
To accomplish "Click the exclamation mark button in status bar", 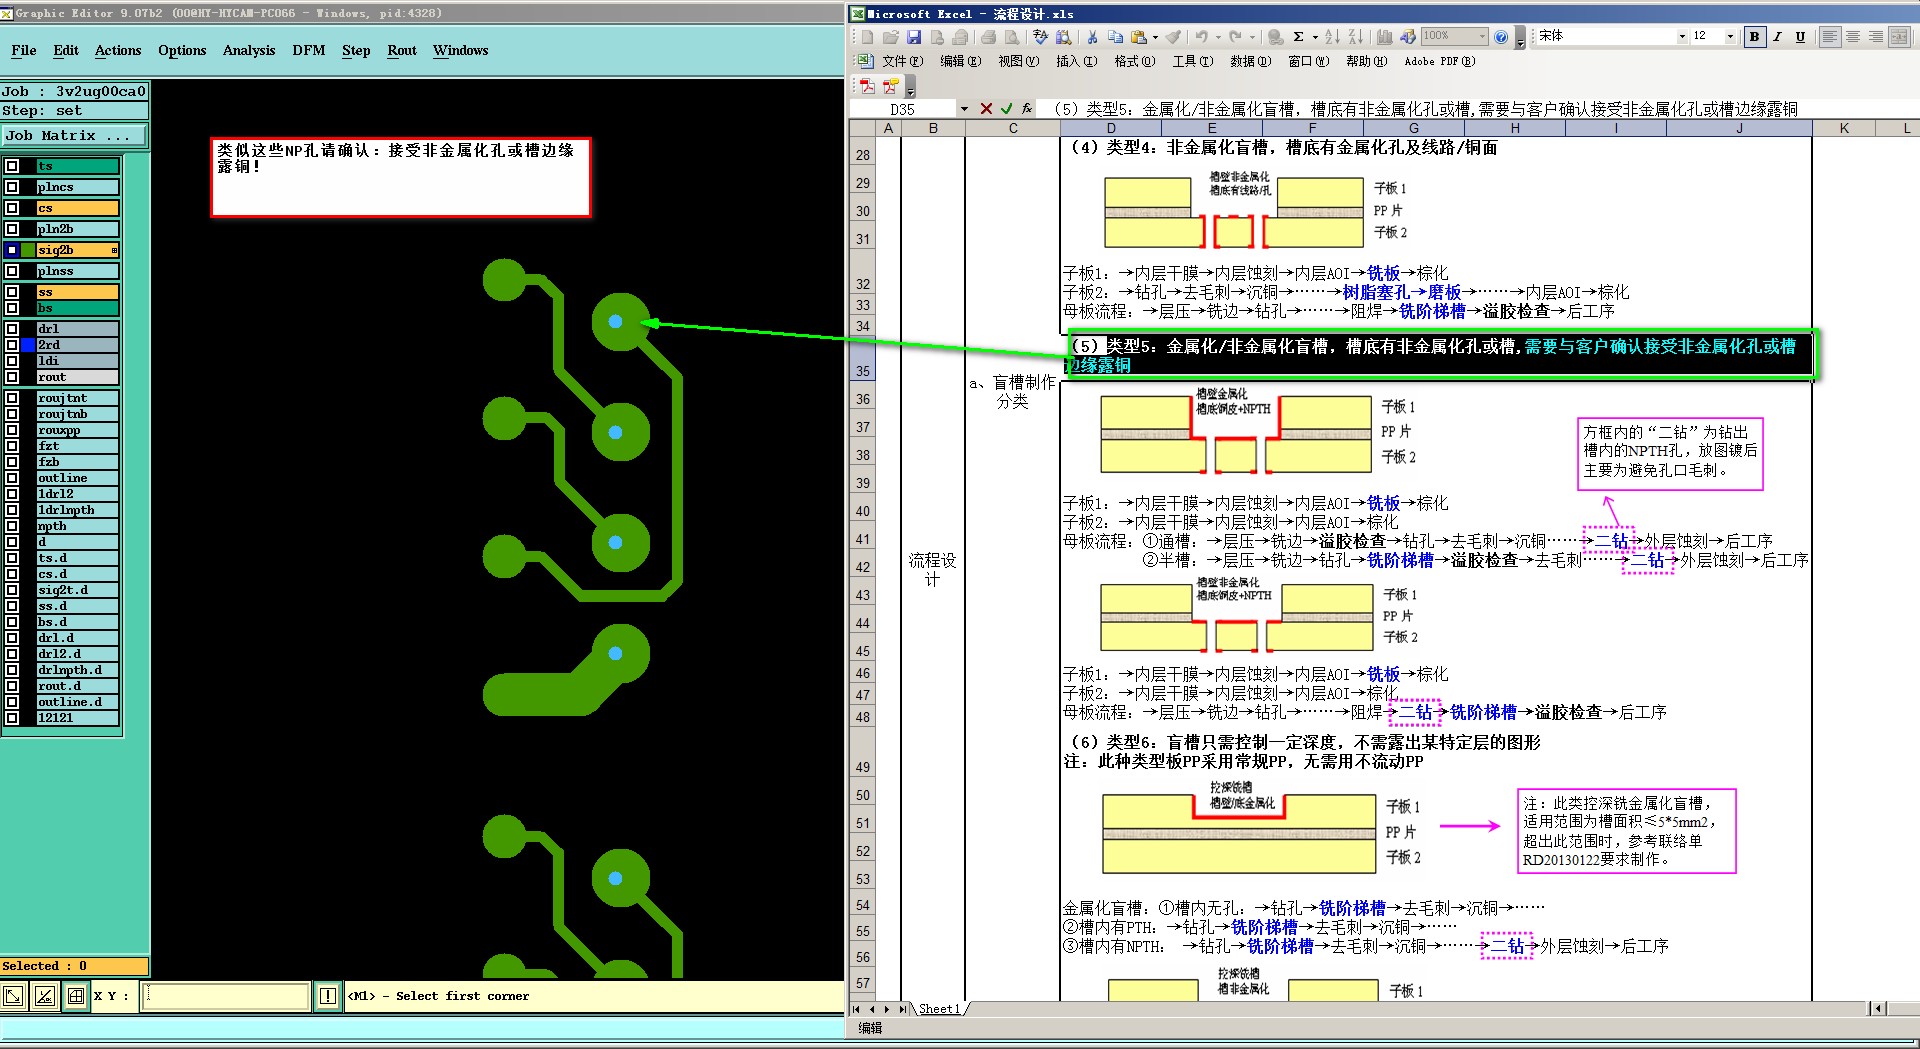I will [x=328, y=996].
